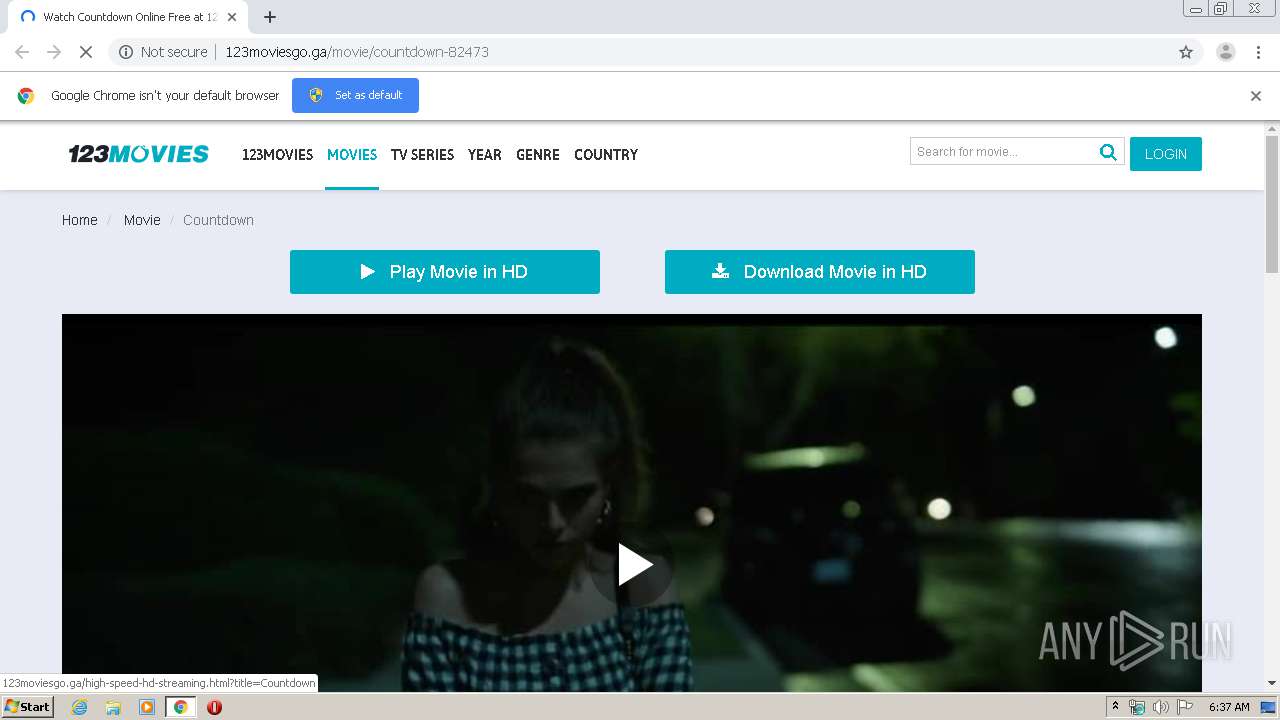This screenshot has height=720, width=1280.
Task: Bookmark this page with the star icon
Action: point(1186,52)
